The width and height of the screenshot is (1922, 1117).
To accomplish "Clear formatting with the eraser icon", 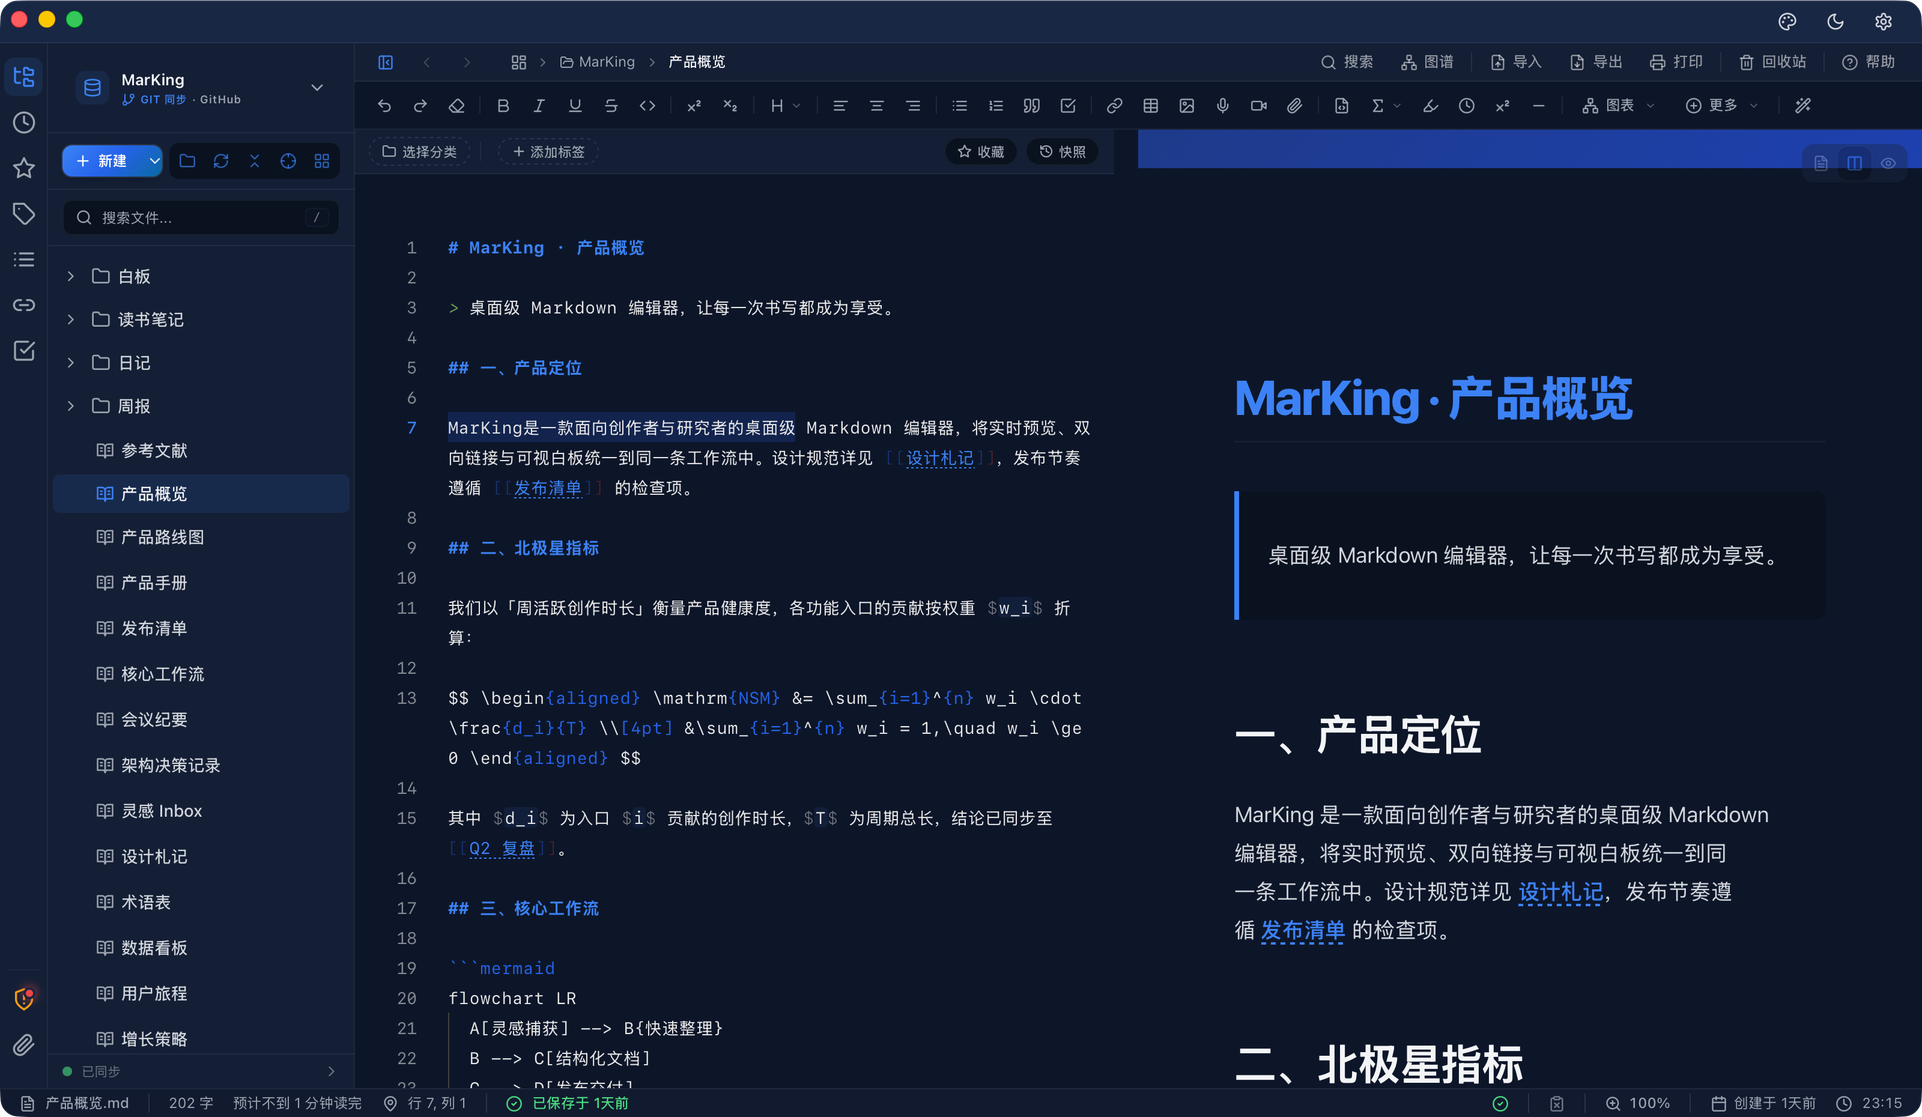I will pyautogui.click(x=456, y=106).
